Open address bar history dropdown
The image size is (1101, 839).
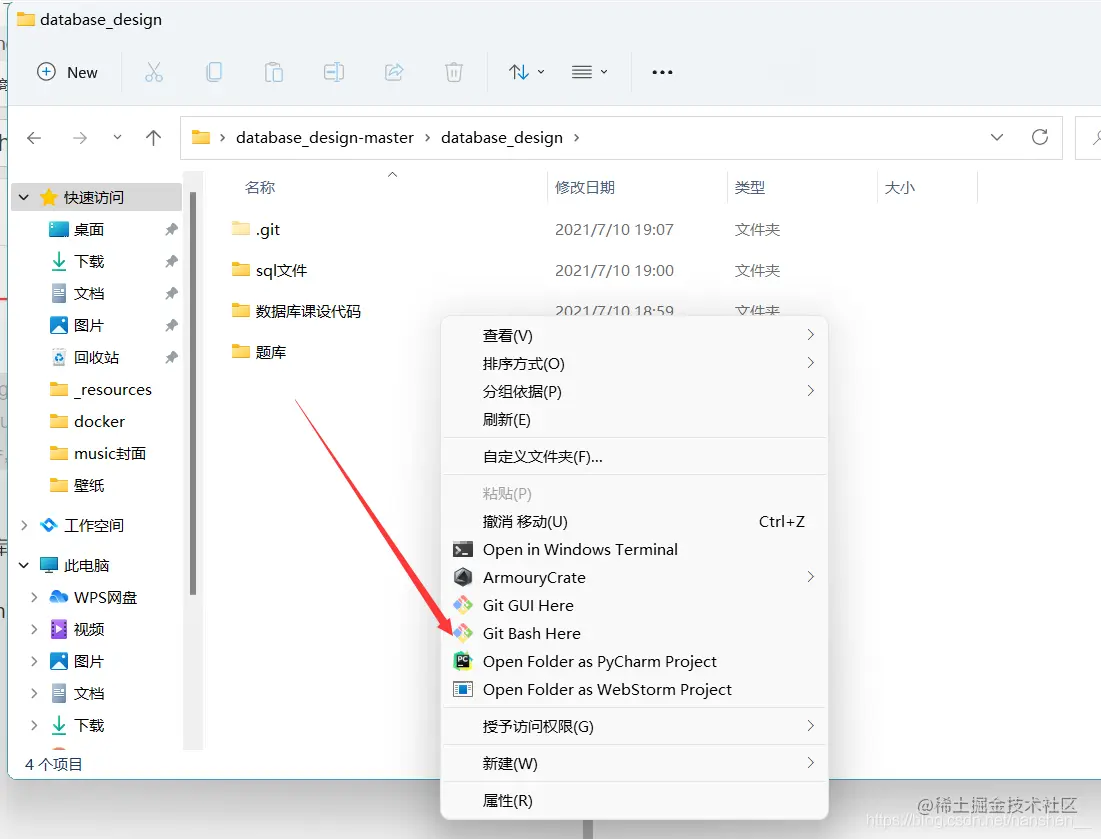tap(996, 138)
